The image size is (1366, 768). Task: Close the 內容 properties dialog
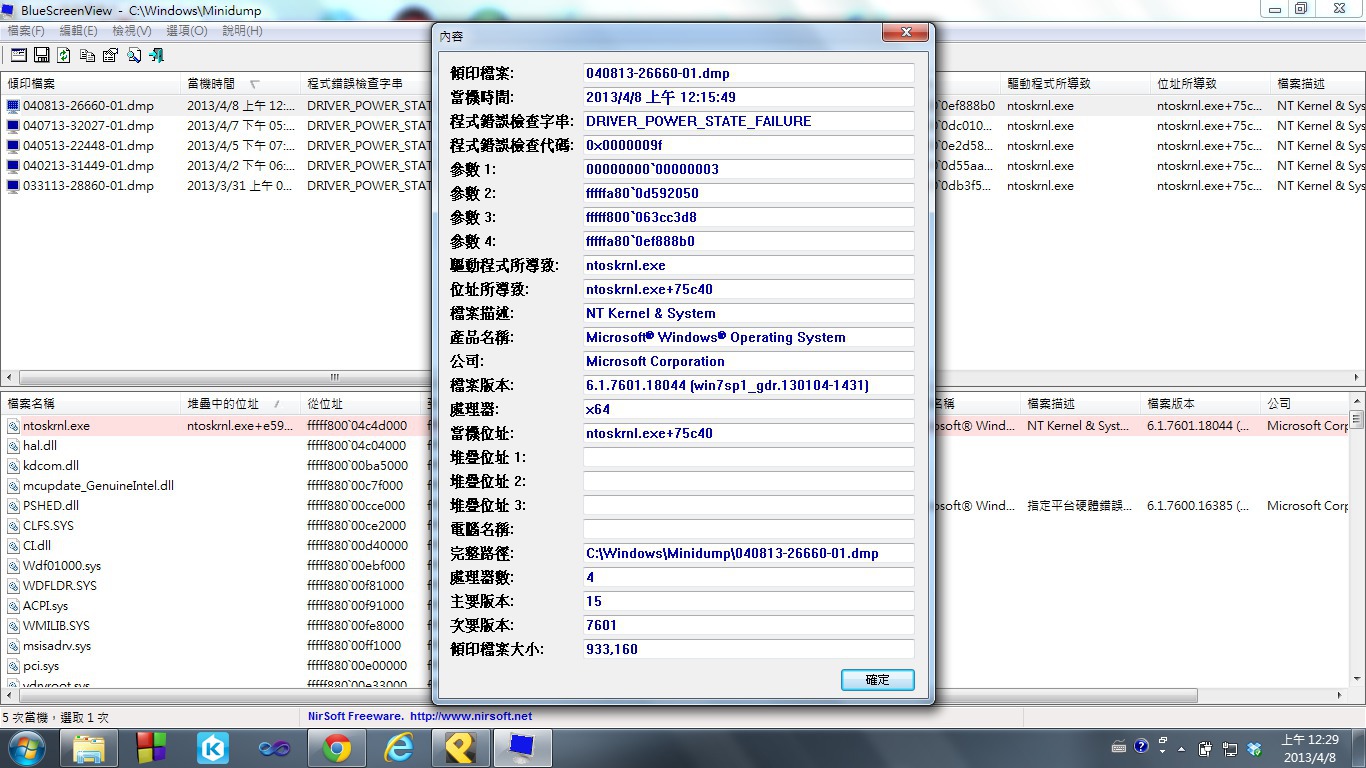(906, 33)
